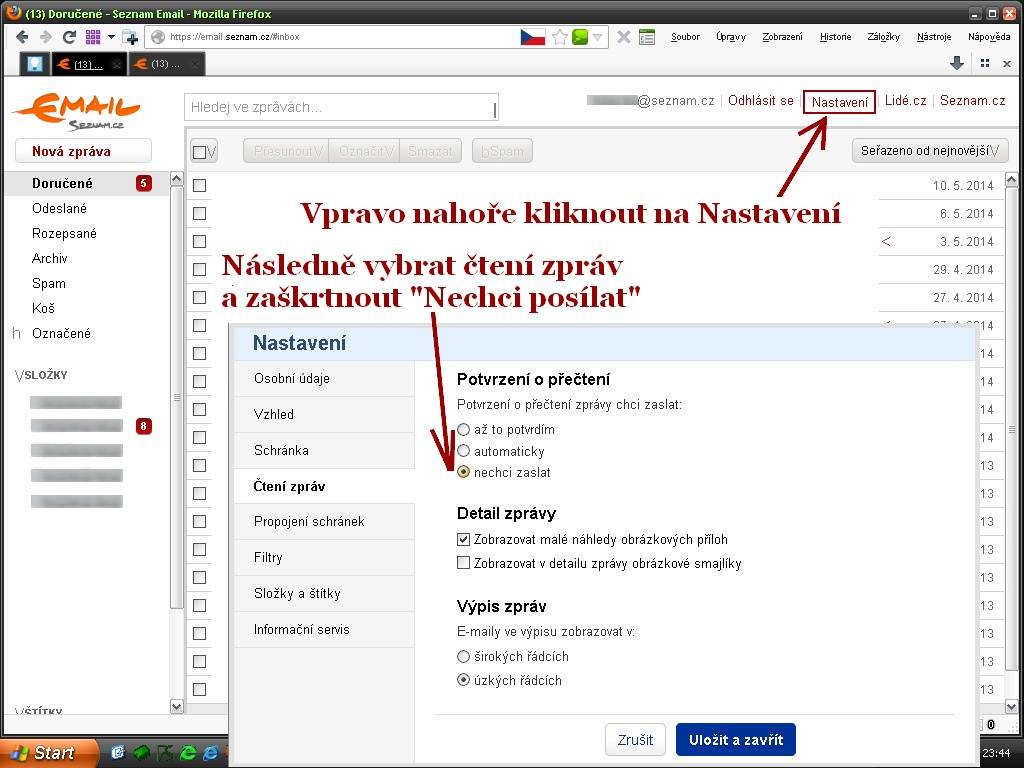1024x768 pixels.
Task: Open the 'Nástroje' menu
Action: [x=934, y=37]
